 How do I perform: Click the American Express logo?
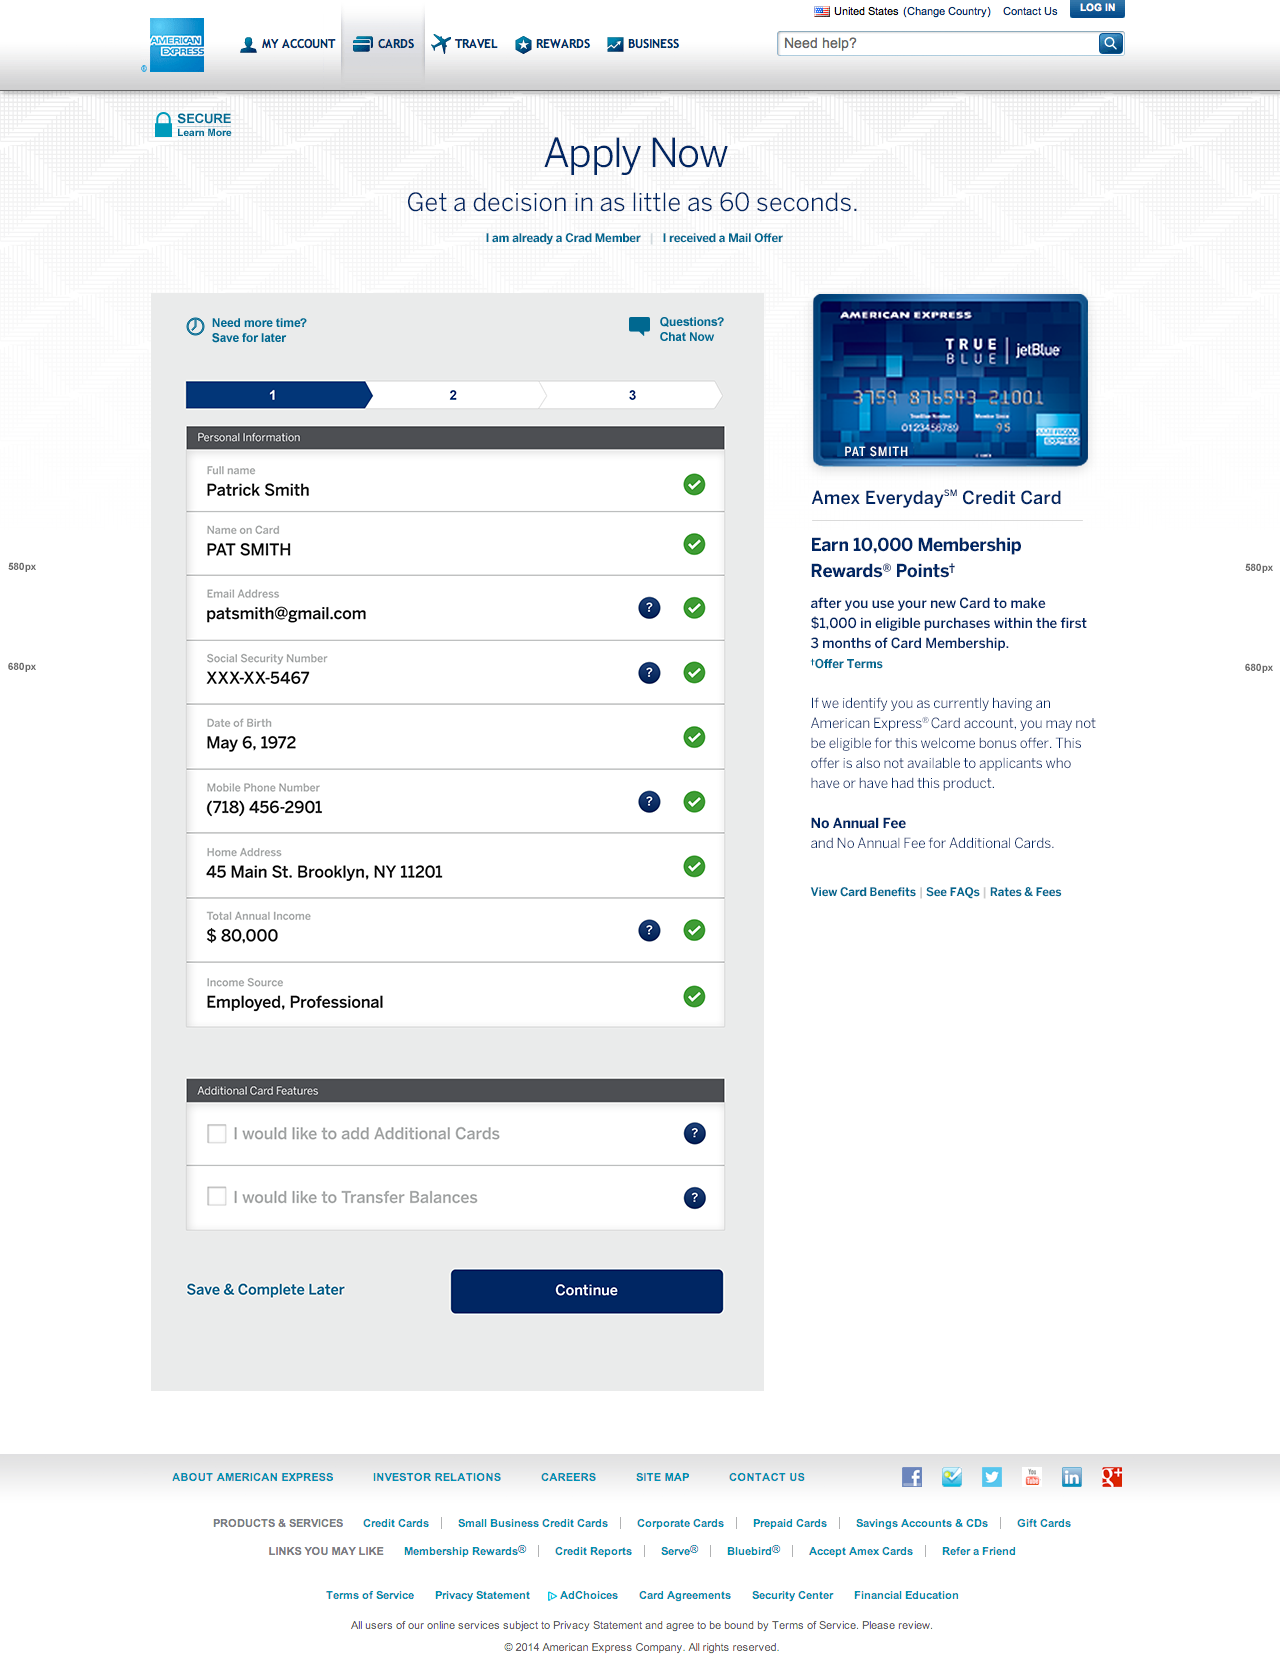177,45
